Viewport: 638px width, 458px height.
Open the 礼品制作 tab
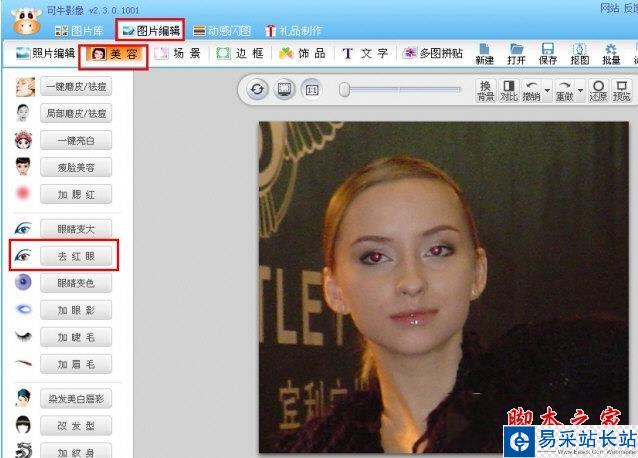tap(293, 31)
